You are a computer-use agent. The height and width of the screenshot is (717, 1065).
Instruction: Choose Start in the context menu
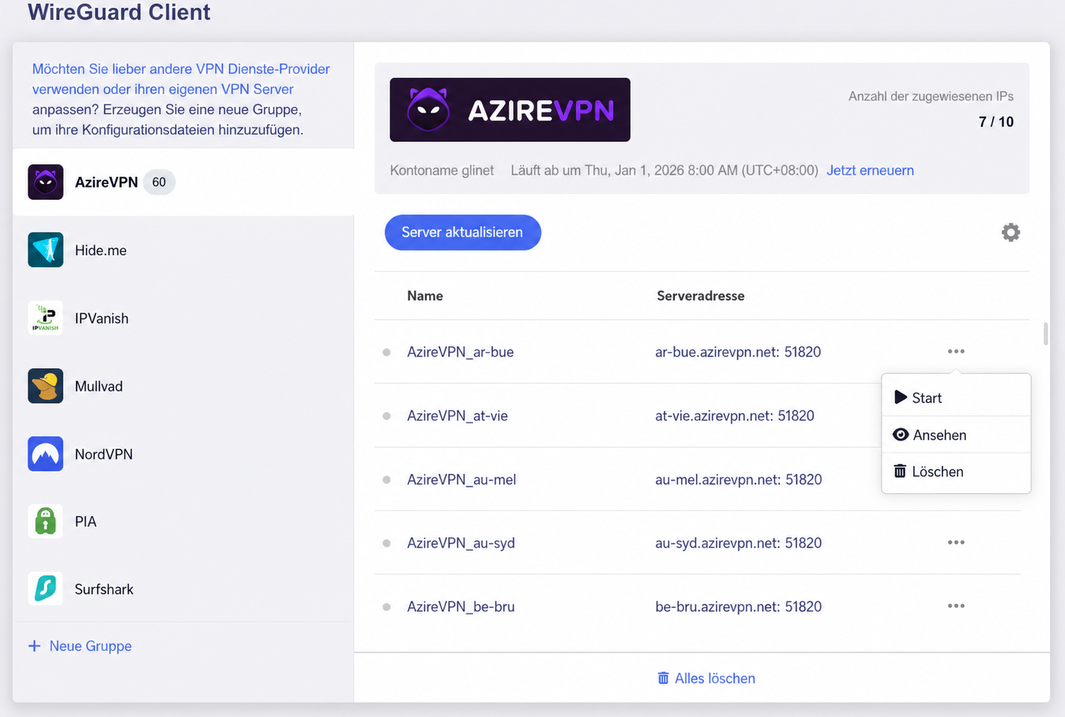coord(956,398)
